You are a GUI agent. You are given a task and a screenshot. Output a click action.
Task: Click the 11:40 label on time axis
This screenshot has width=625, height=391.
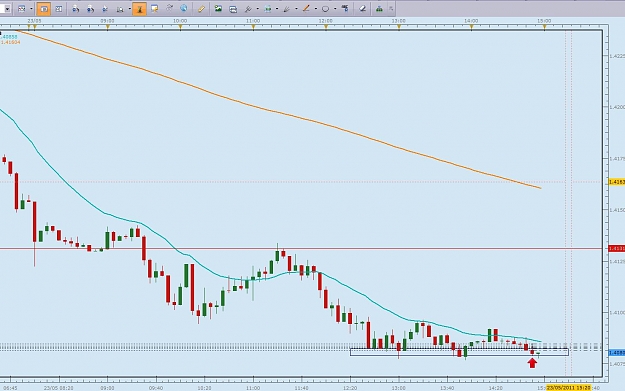coord(301,388)
